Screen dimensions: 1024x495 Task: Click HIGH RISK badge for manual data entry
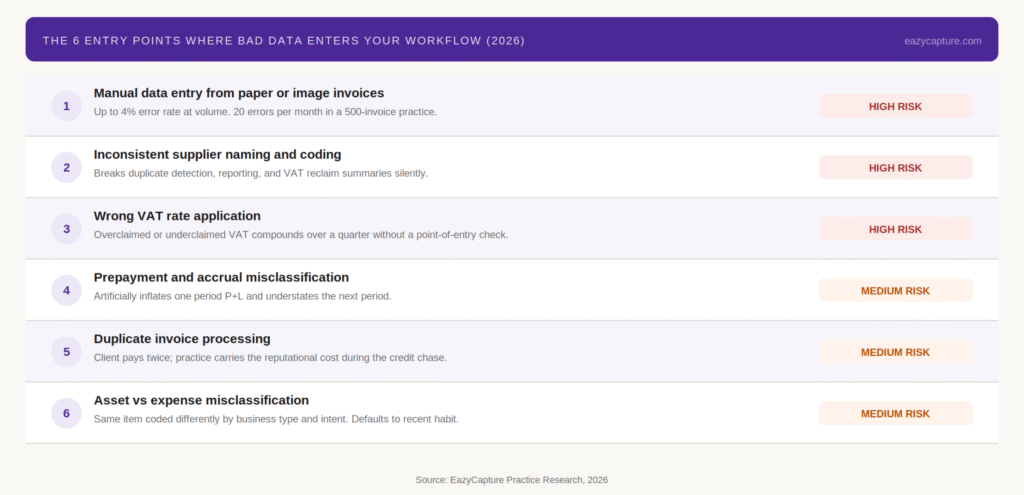click(x=895, y=106)
